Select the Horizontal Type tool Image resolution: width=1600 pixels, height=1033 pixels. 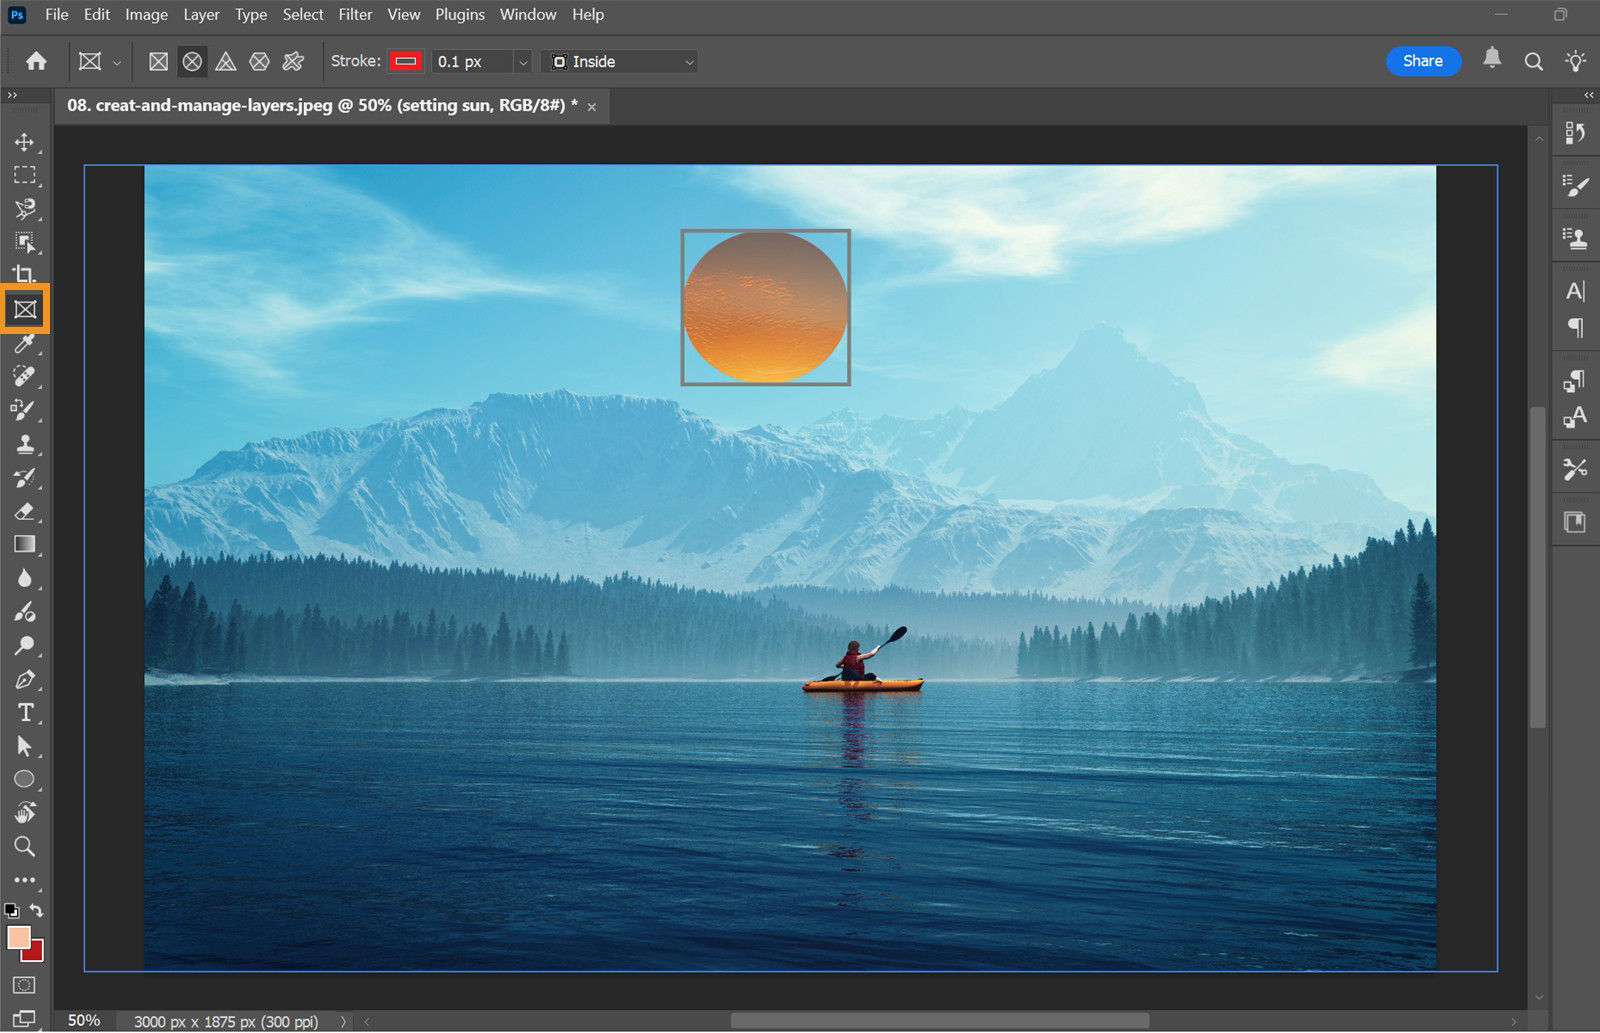coord(25,712)
